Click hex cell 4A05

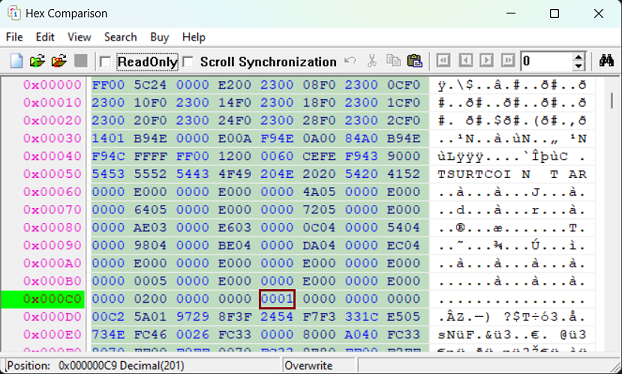click(319, 192)
